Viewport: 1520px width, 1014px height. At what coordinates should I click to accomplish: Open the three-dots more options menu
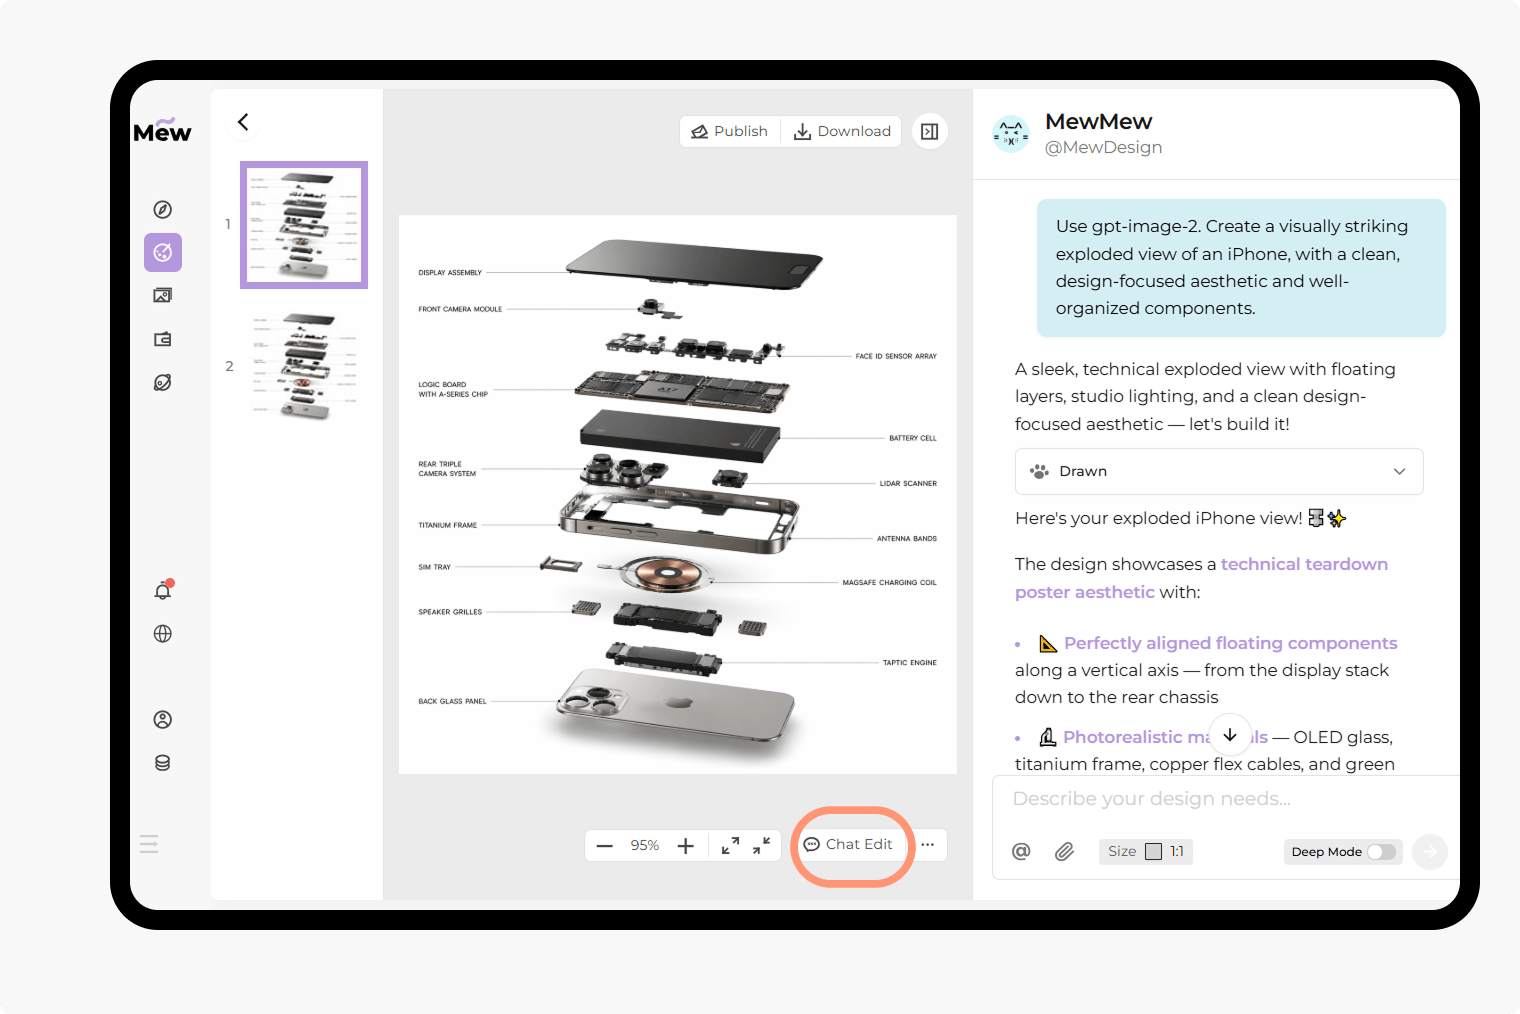click(x=928, y=845)
